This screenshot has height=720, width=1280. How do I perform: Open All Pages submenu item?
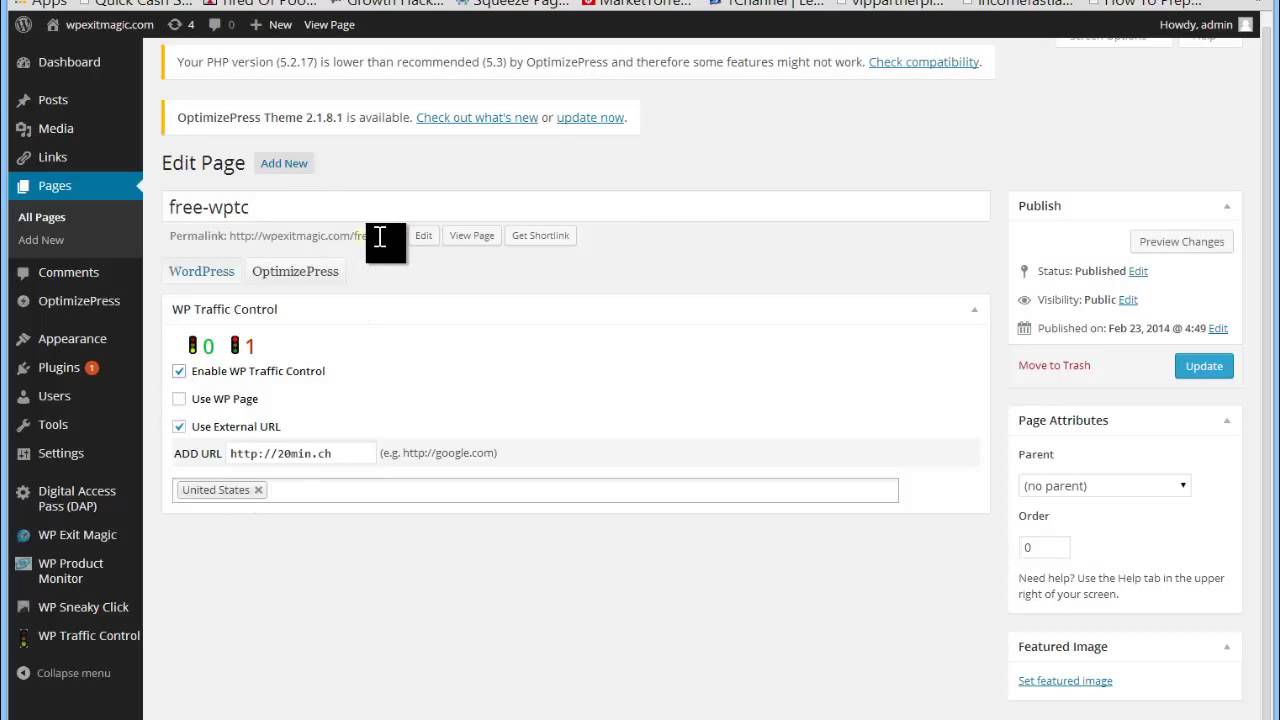(42, 217)
